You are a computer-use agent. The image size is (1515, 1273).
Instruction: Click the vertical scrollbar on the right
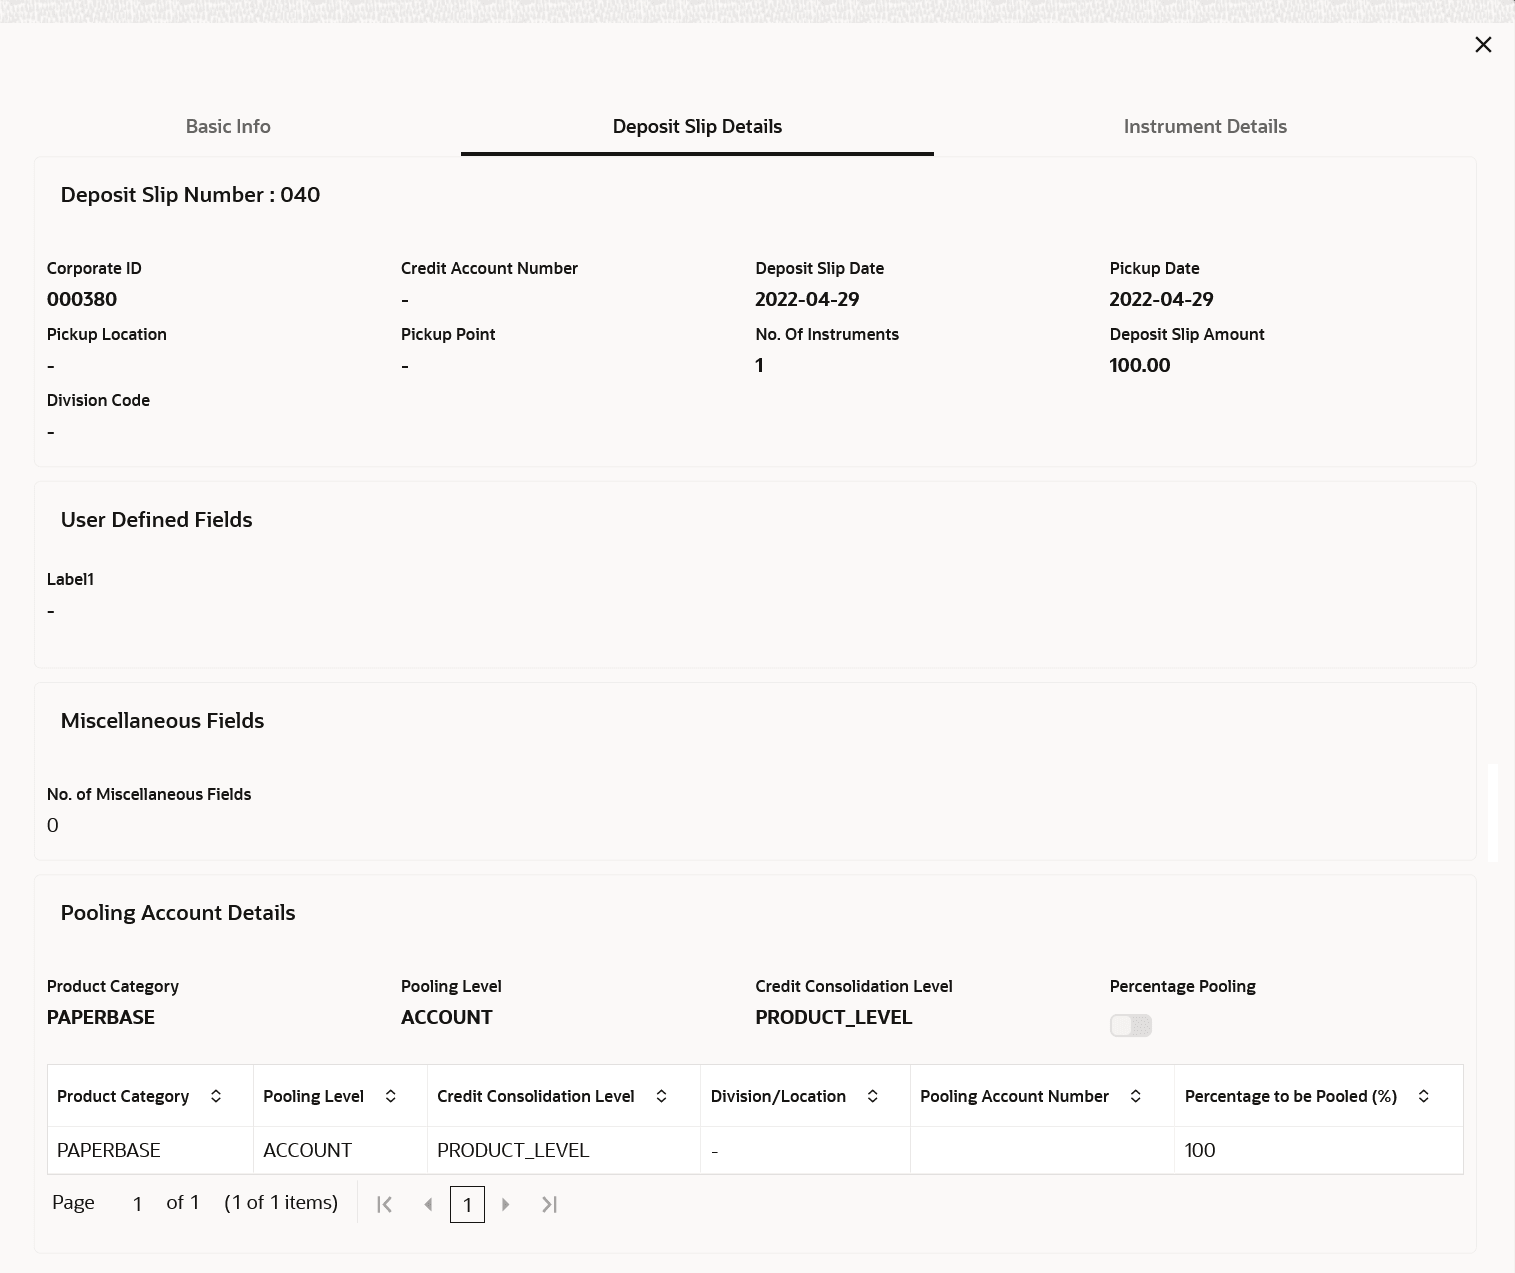click(1493, 812)
